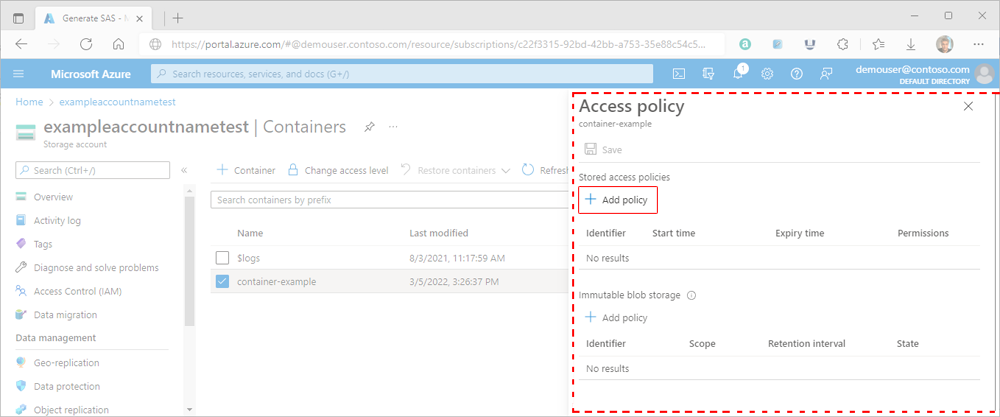Open Data protection in the left menu
The image size is (1000, 417).
tap(67, 386)
